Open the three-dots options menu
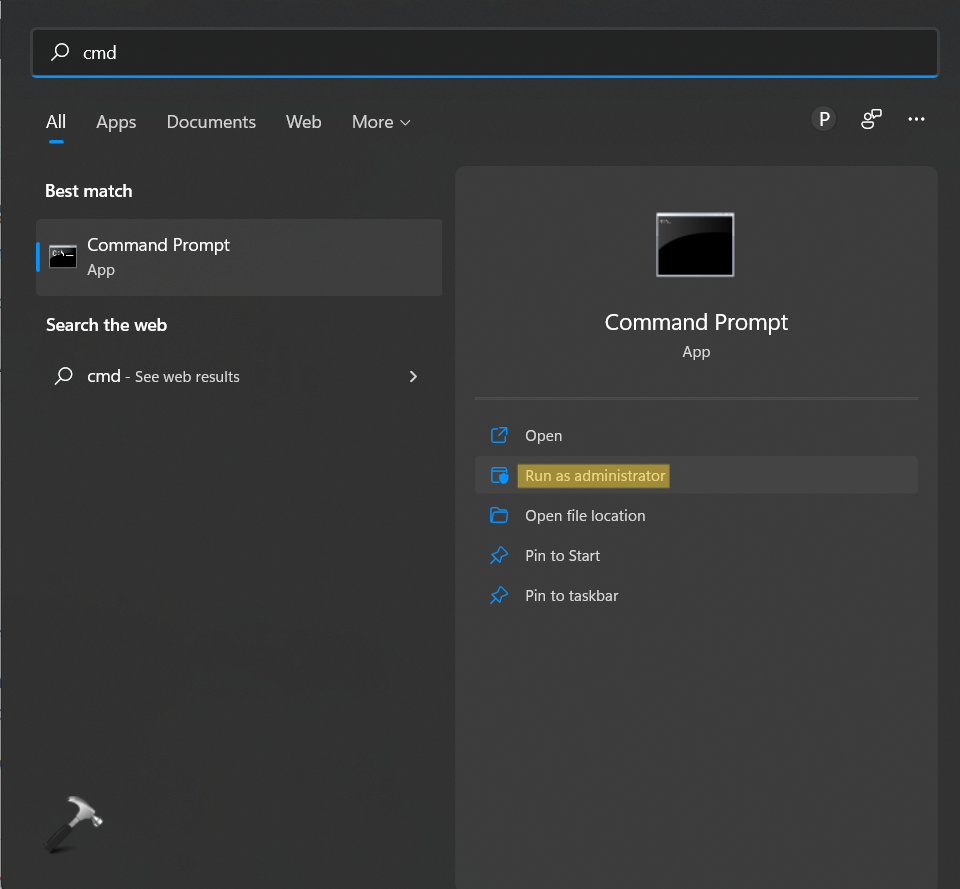Viewport: 960px width, 889px height. point(916,120)
